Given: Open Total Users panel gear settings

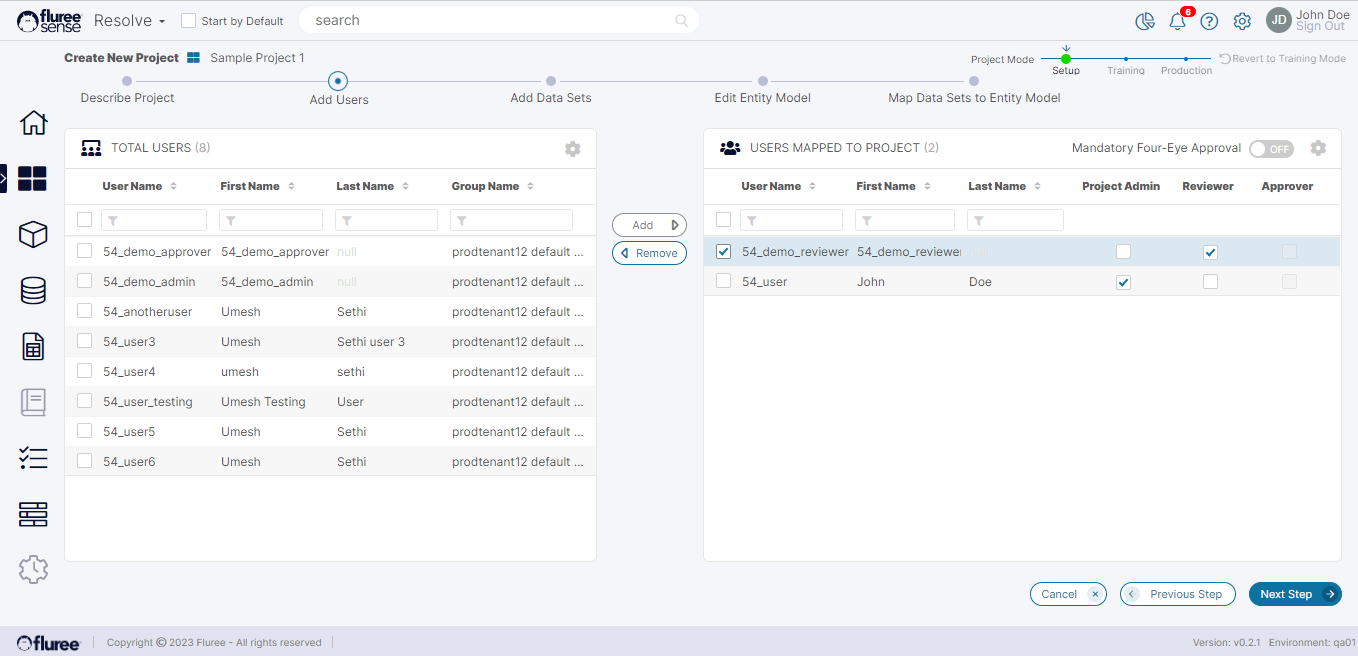Looking at the screenshot, I should pos(572,149).
